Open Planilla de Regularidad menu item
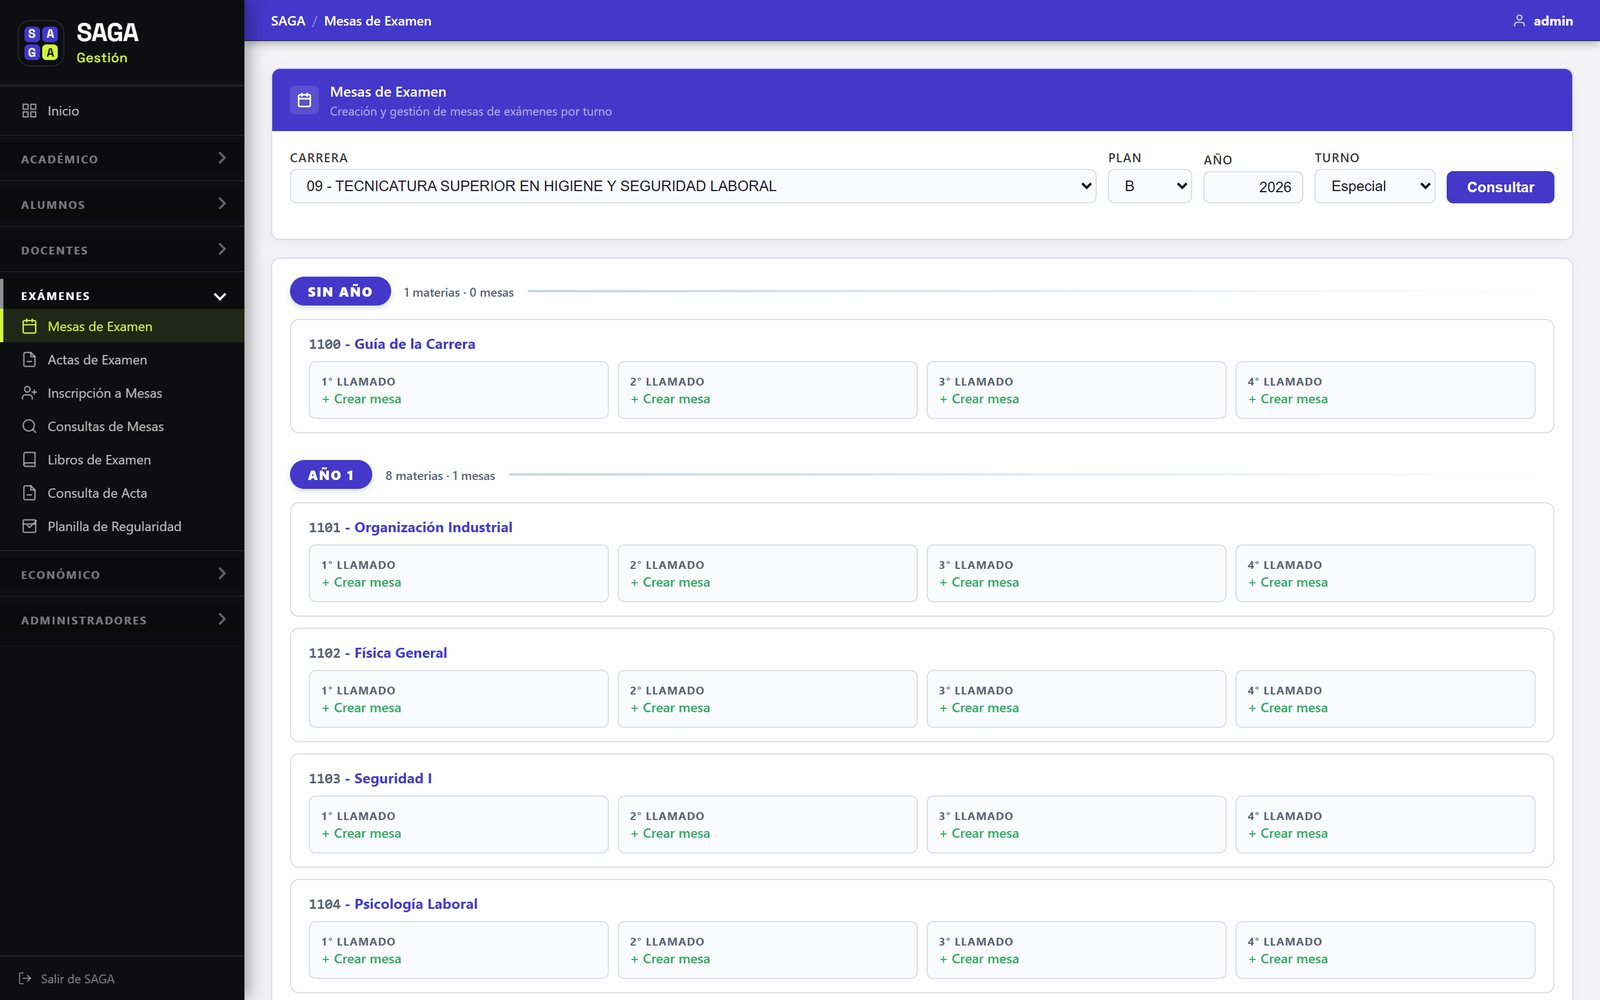The height and width of the screenshot is (1000, 1600). (x=122, y=527)
